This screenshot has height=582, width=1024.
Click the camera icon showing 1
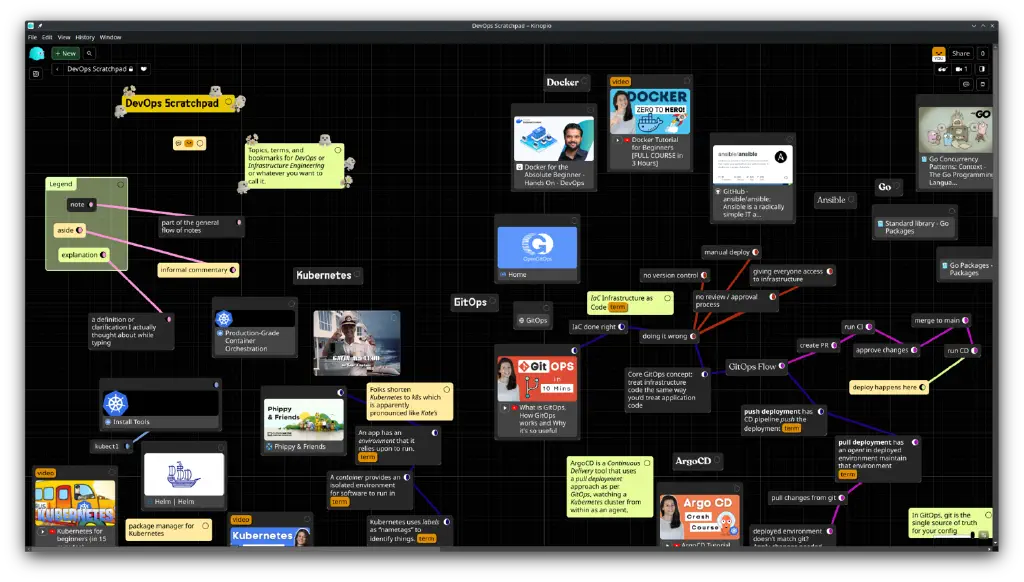pyautogui.click(x=961, y=69)
